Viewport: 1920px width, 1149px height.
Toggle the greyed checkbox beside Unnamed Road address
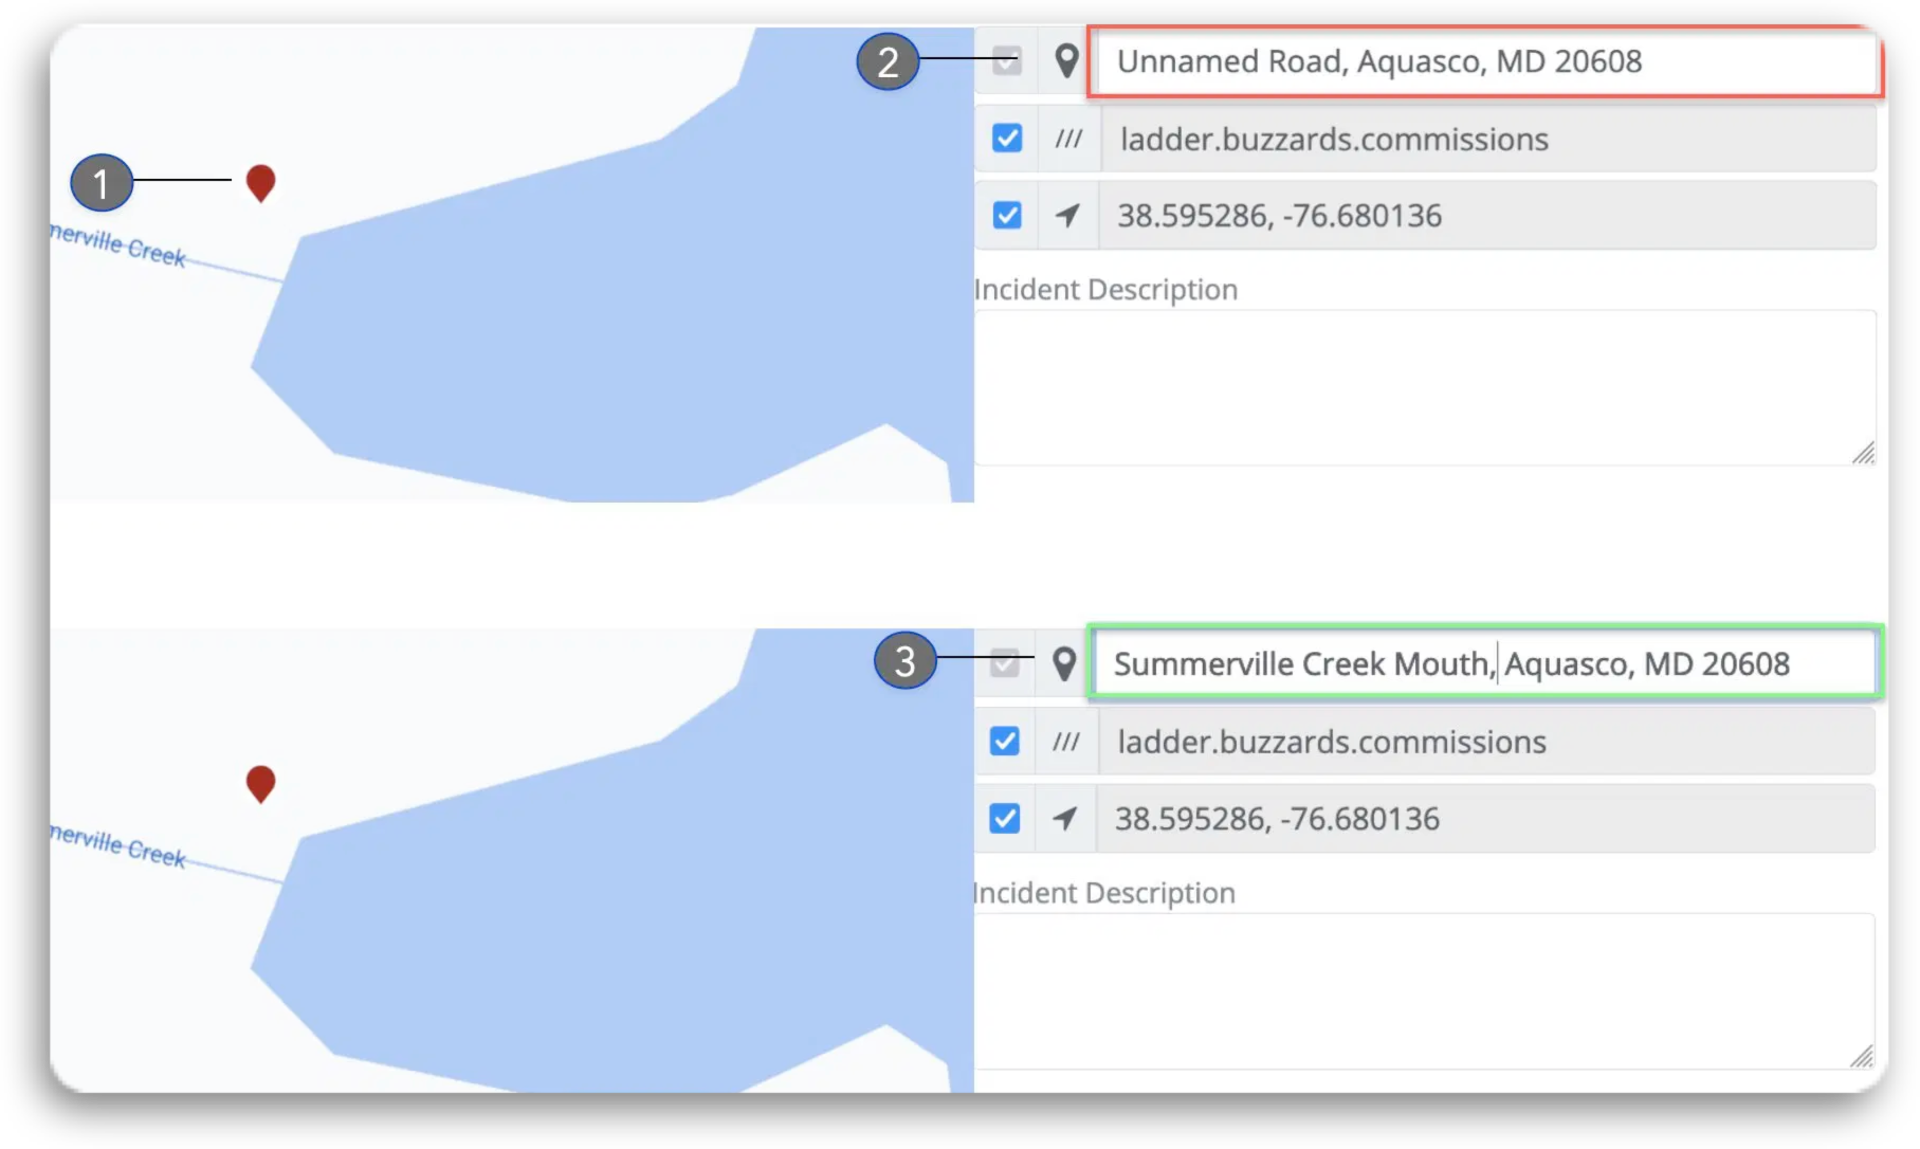[1007, 61]
